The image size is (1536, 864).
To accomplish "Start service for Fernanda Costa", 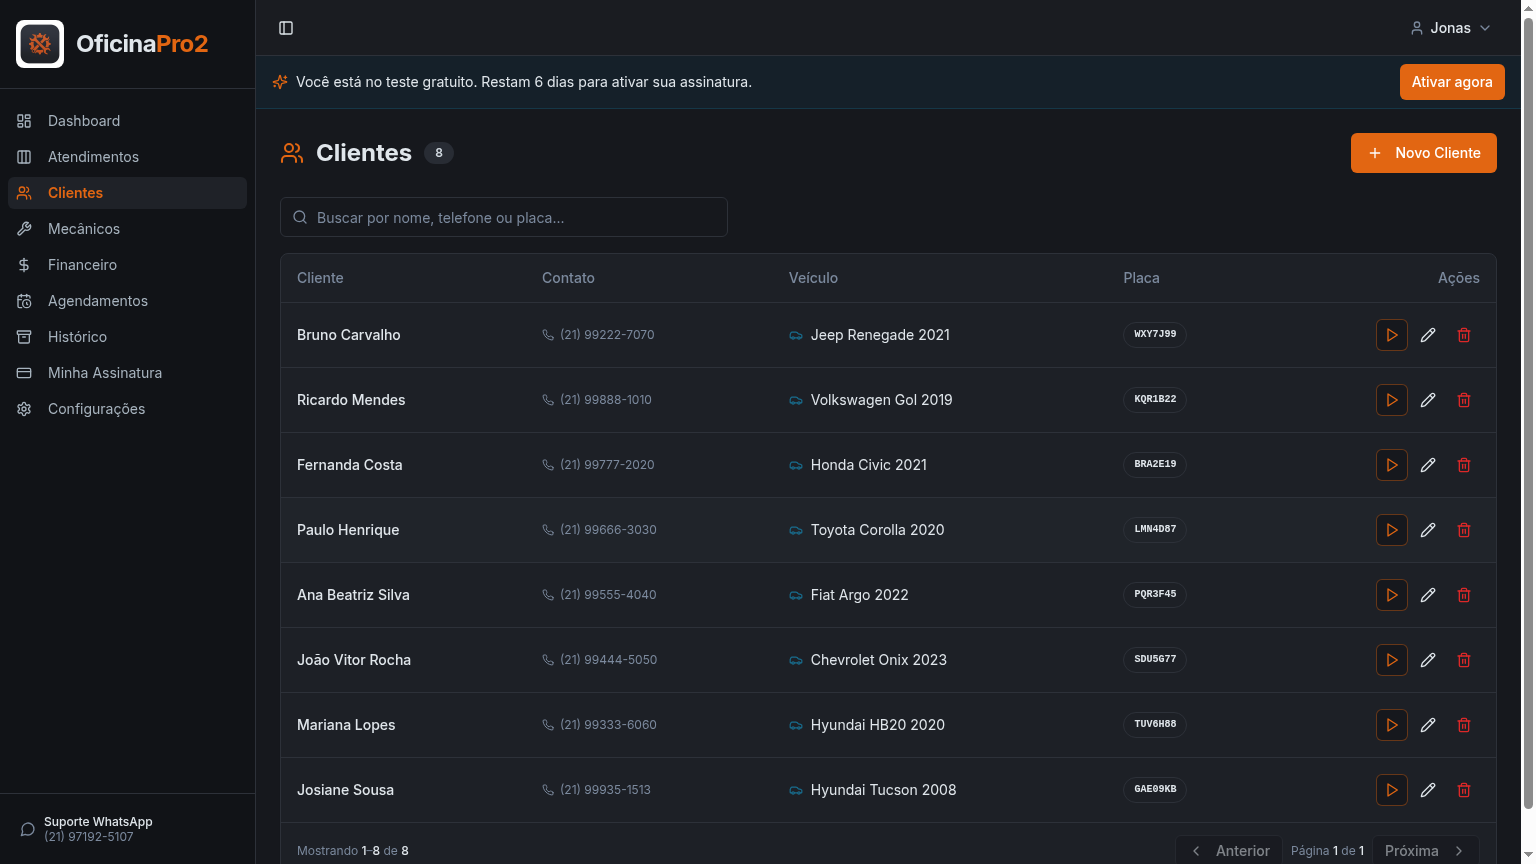I will pyautogui.click(x=1392, y=465).
